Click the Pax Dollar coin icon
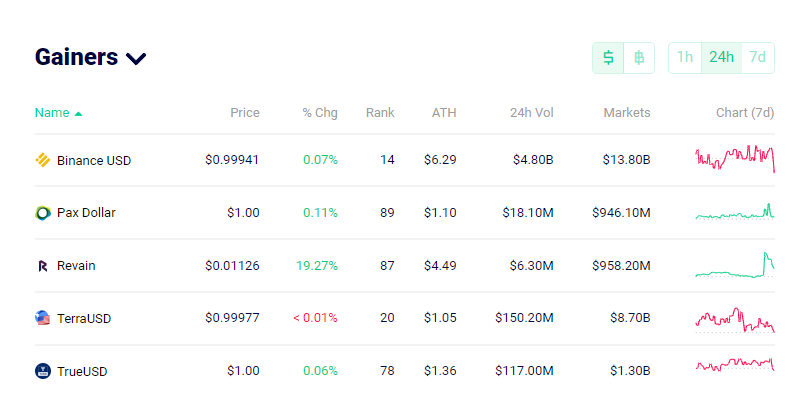811x412 pixels. click(42, 213)
